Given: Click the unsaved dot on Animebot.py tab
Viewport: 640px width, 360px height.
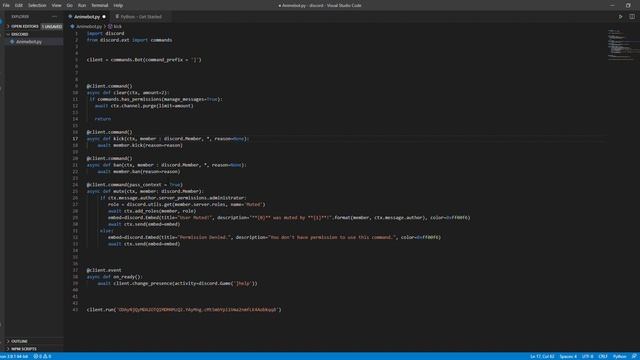Looking at the screenshot, I should [x=104, y=17].
